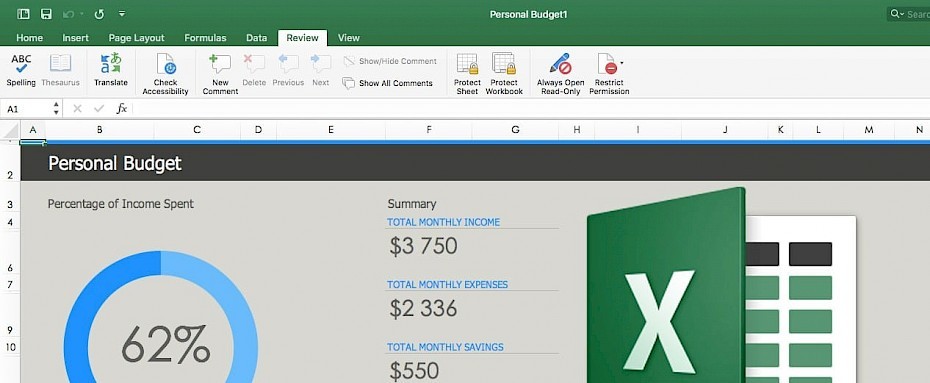Click in the formula bar field

[x=531, y=109]
